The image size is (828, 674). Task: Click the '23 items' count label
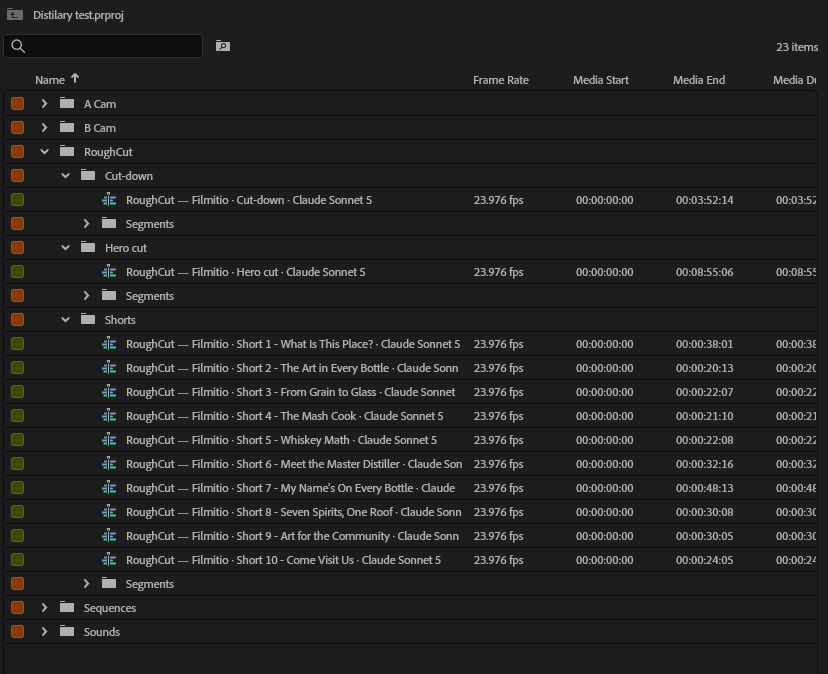tap(797, 47)
